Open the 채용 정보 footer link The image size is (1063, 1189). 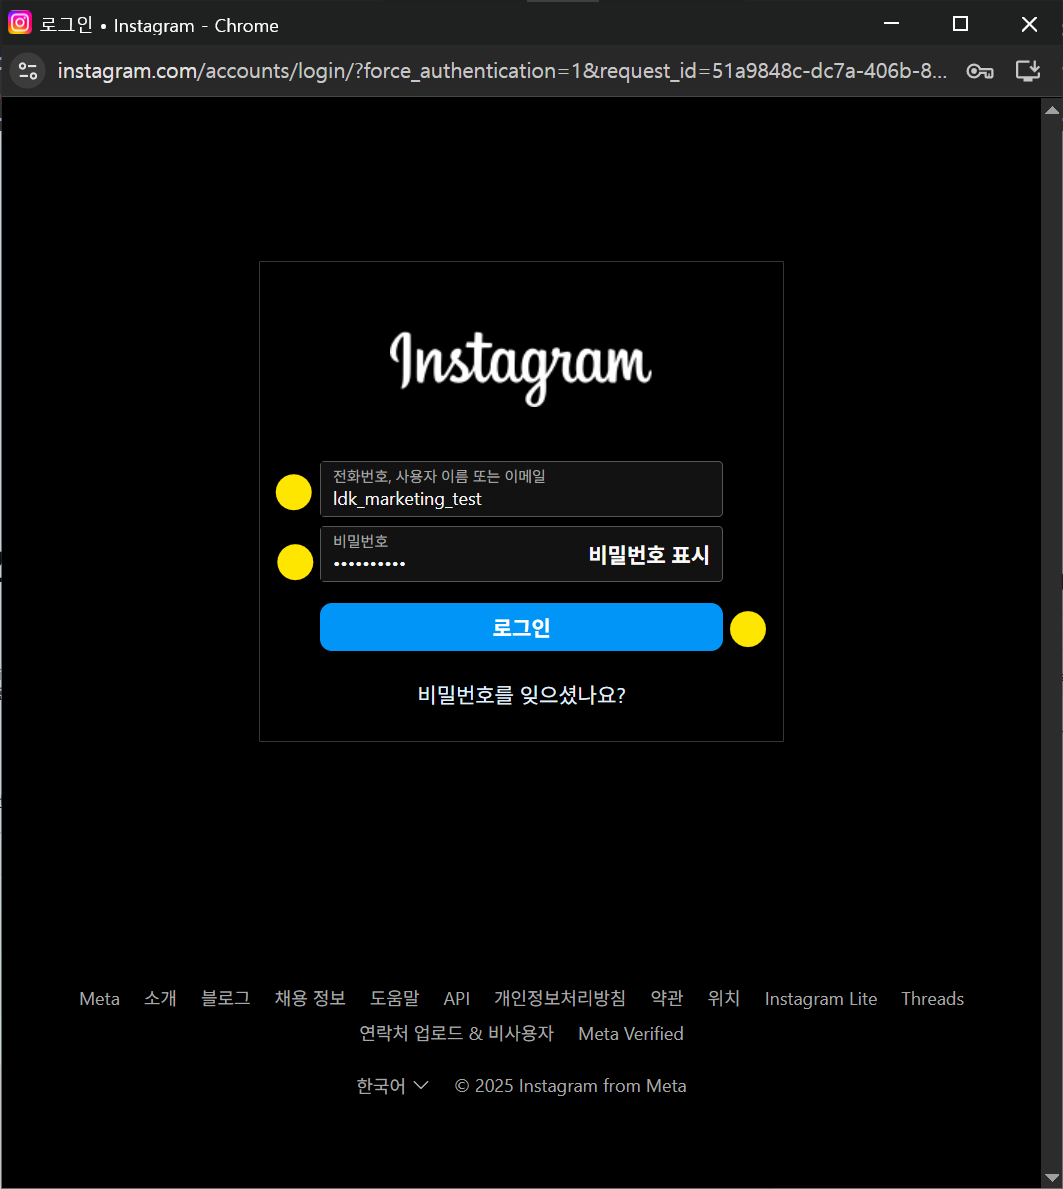[310, 999]
